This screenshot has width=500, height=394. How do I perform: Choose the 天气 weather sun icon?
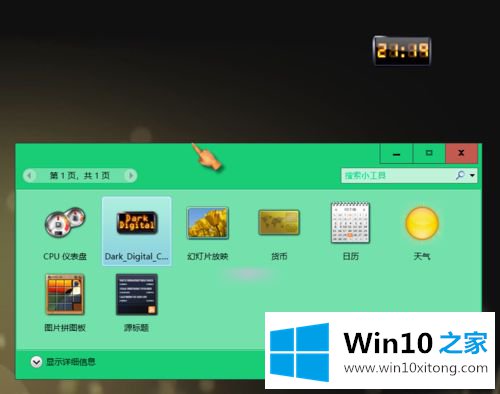click(422, 223)
